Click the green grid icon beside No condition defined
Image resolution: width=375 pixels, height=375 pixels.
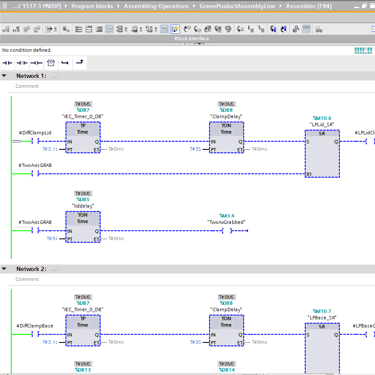click(x=363, y=51)
